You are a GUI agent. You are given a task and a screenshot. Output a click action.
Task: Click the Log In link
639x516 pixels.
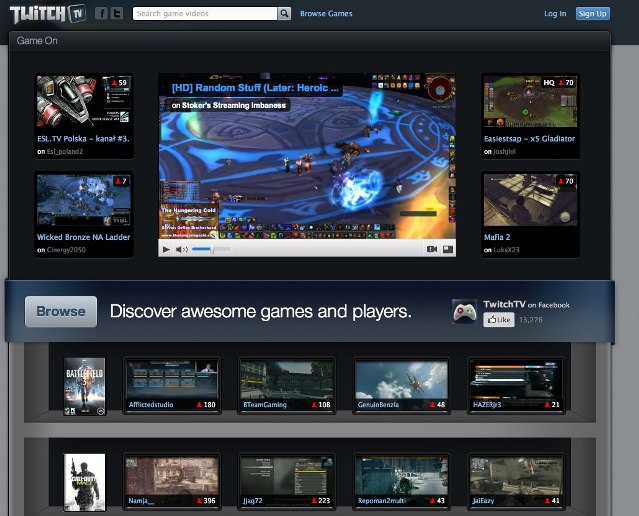(555, 14)
